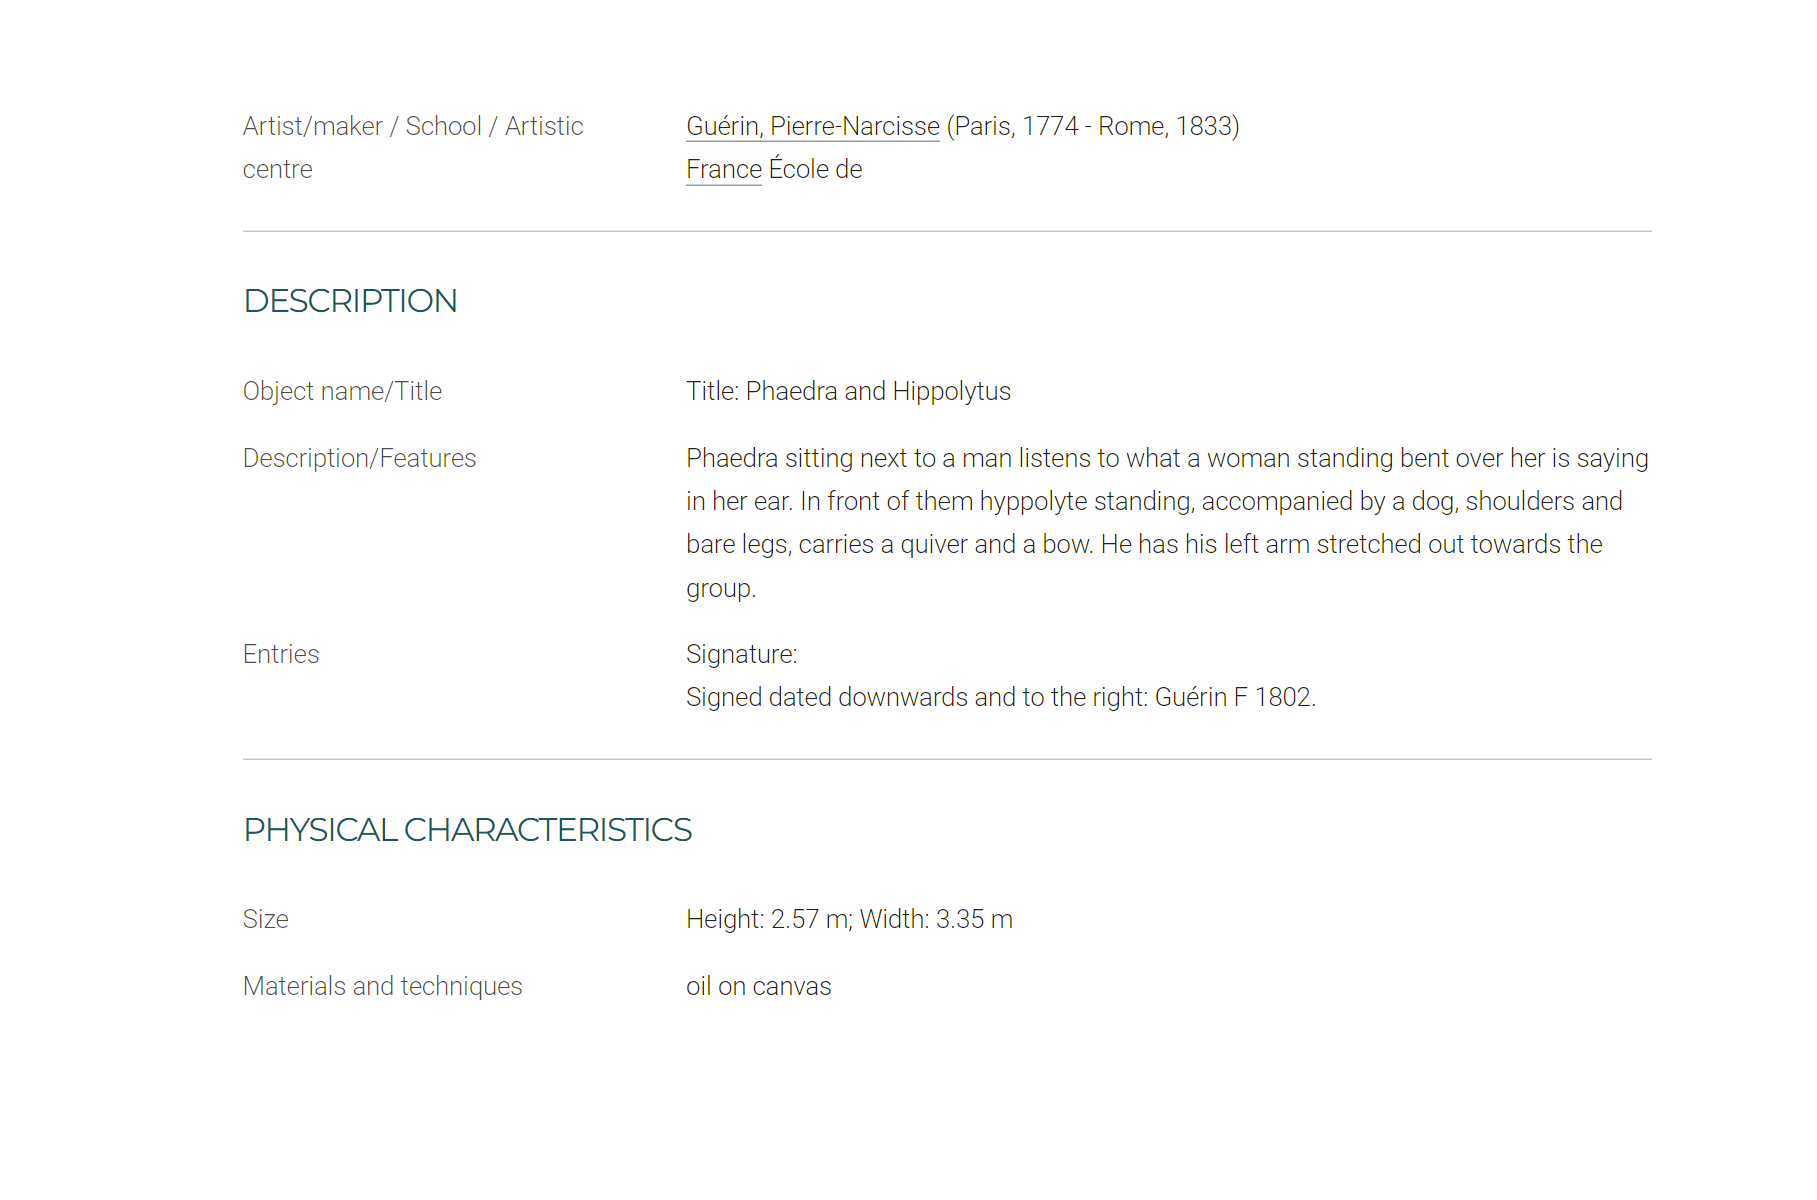1817x1200 pixels.
Task: Click the Height 2.57 m dimensions value
Action: tap(849, 919)
